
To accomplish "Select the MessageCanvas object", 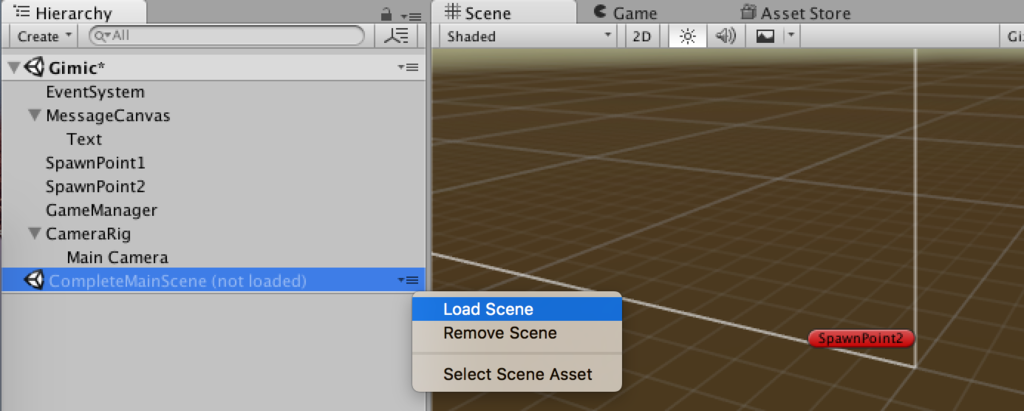I will pyautogui.click(x=108, y=116).
